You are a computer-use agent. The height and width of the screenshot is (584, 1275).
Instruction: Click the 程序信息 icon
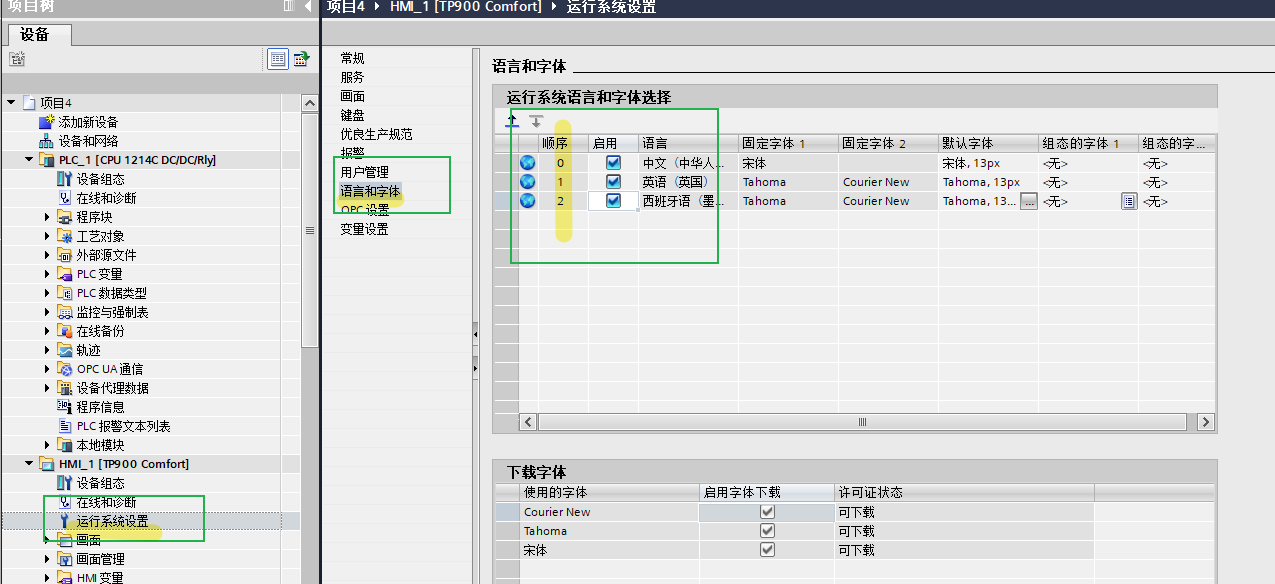tap(65, 407)
